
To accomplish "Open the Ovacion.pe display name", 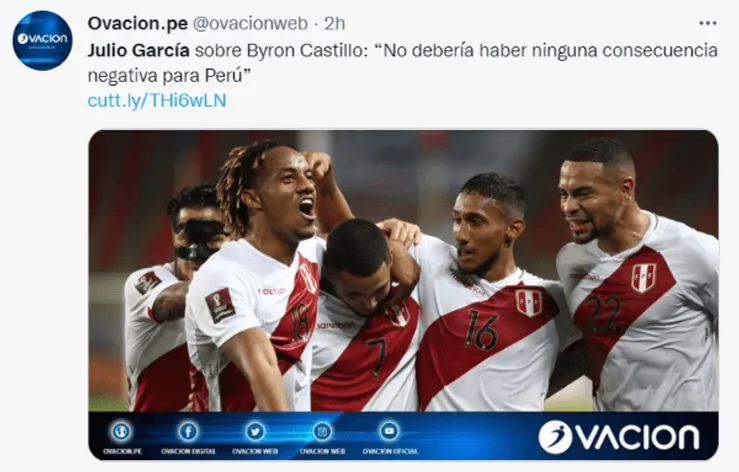I will [x=138, y=23].
